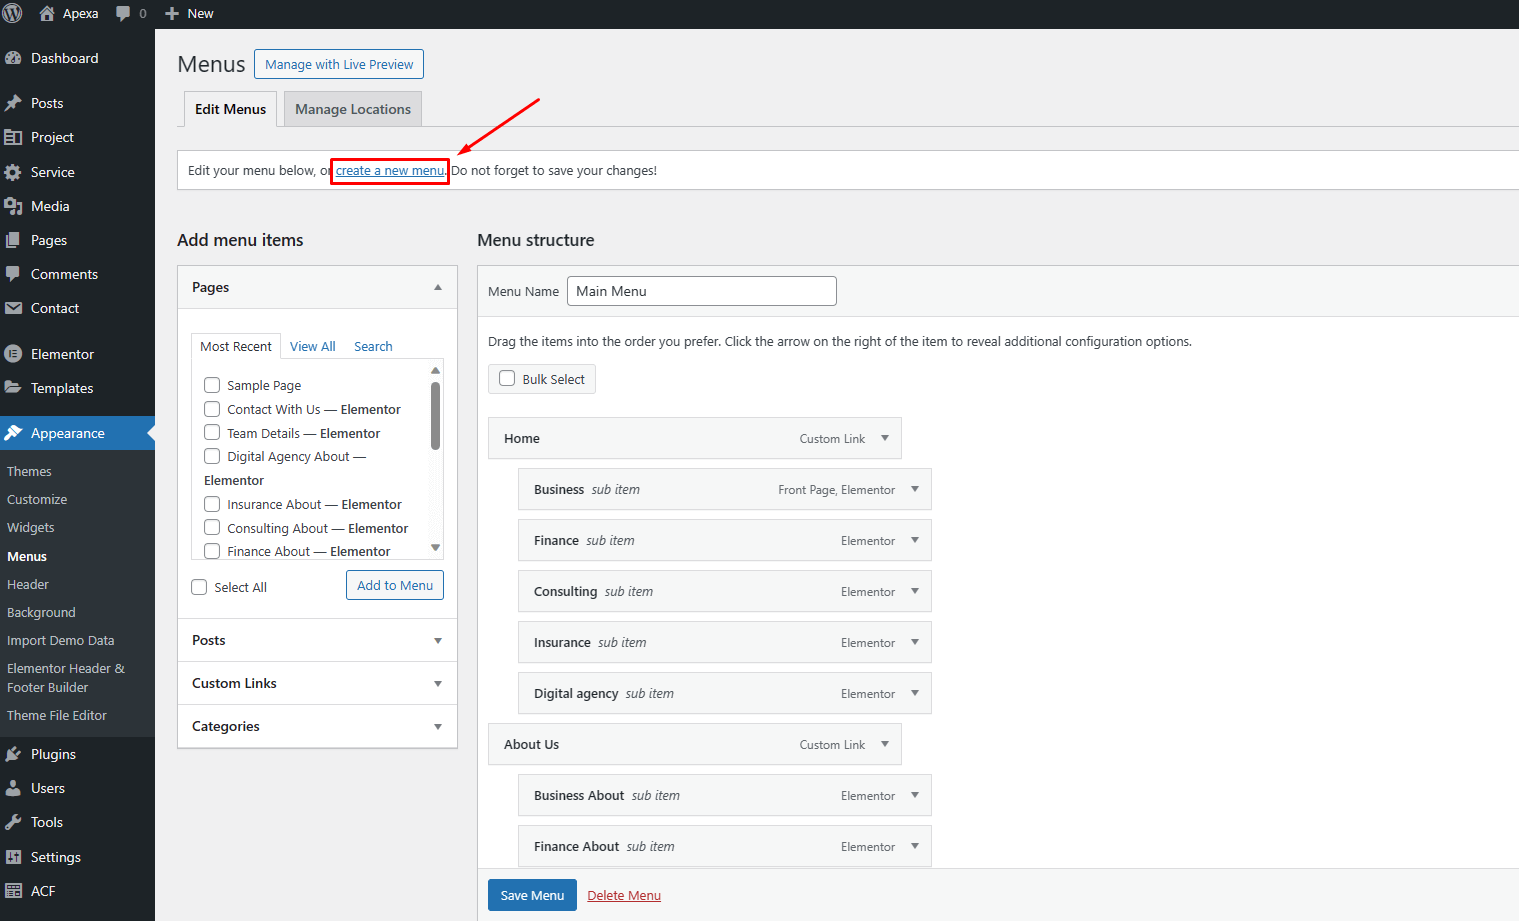Viewport: 1519px width, 921px height.
Task: Open the comments bubble icon in admin bar
Action: 123,13
